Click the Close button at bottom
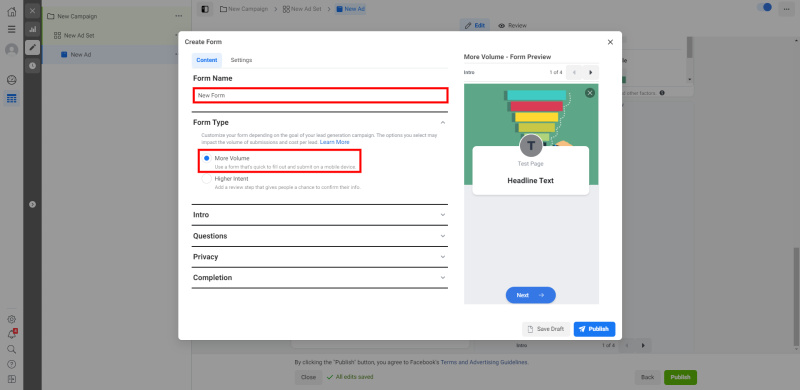Image resolution: width=800 pixels, height=390 pixels. click(x=308, y=377)
